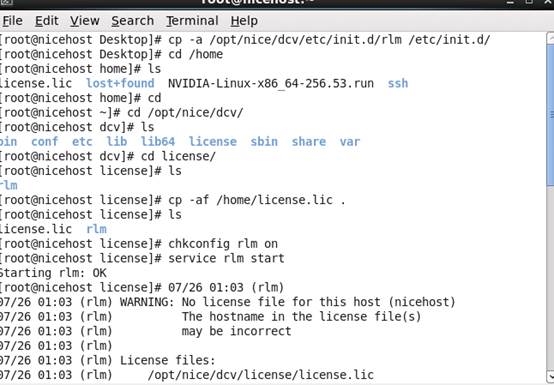
Task: Open the Search menu
Action: click(132, 21)
